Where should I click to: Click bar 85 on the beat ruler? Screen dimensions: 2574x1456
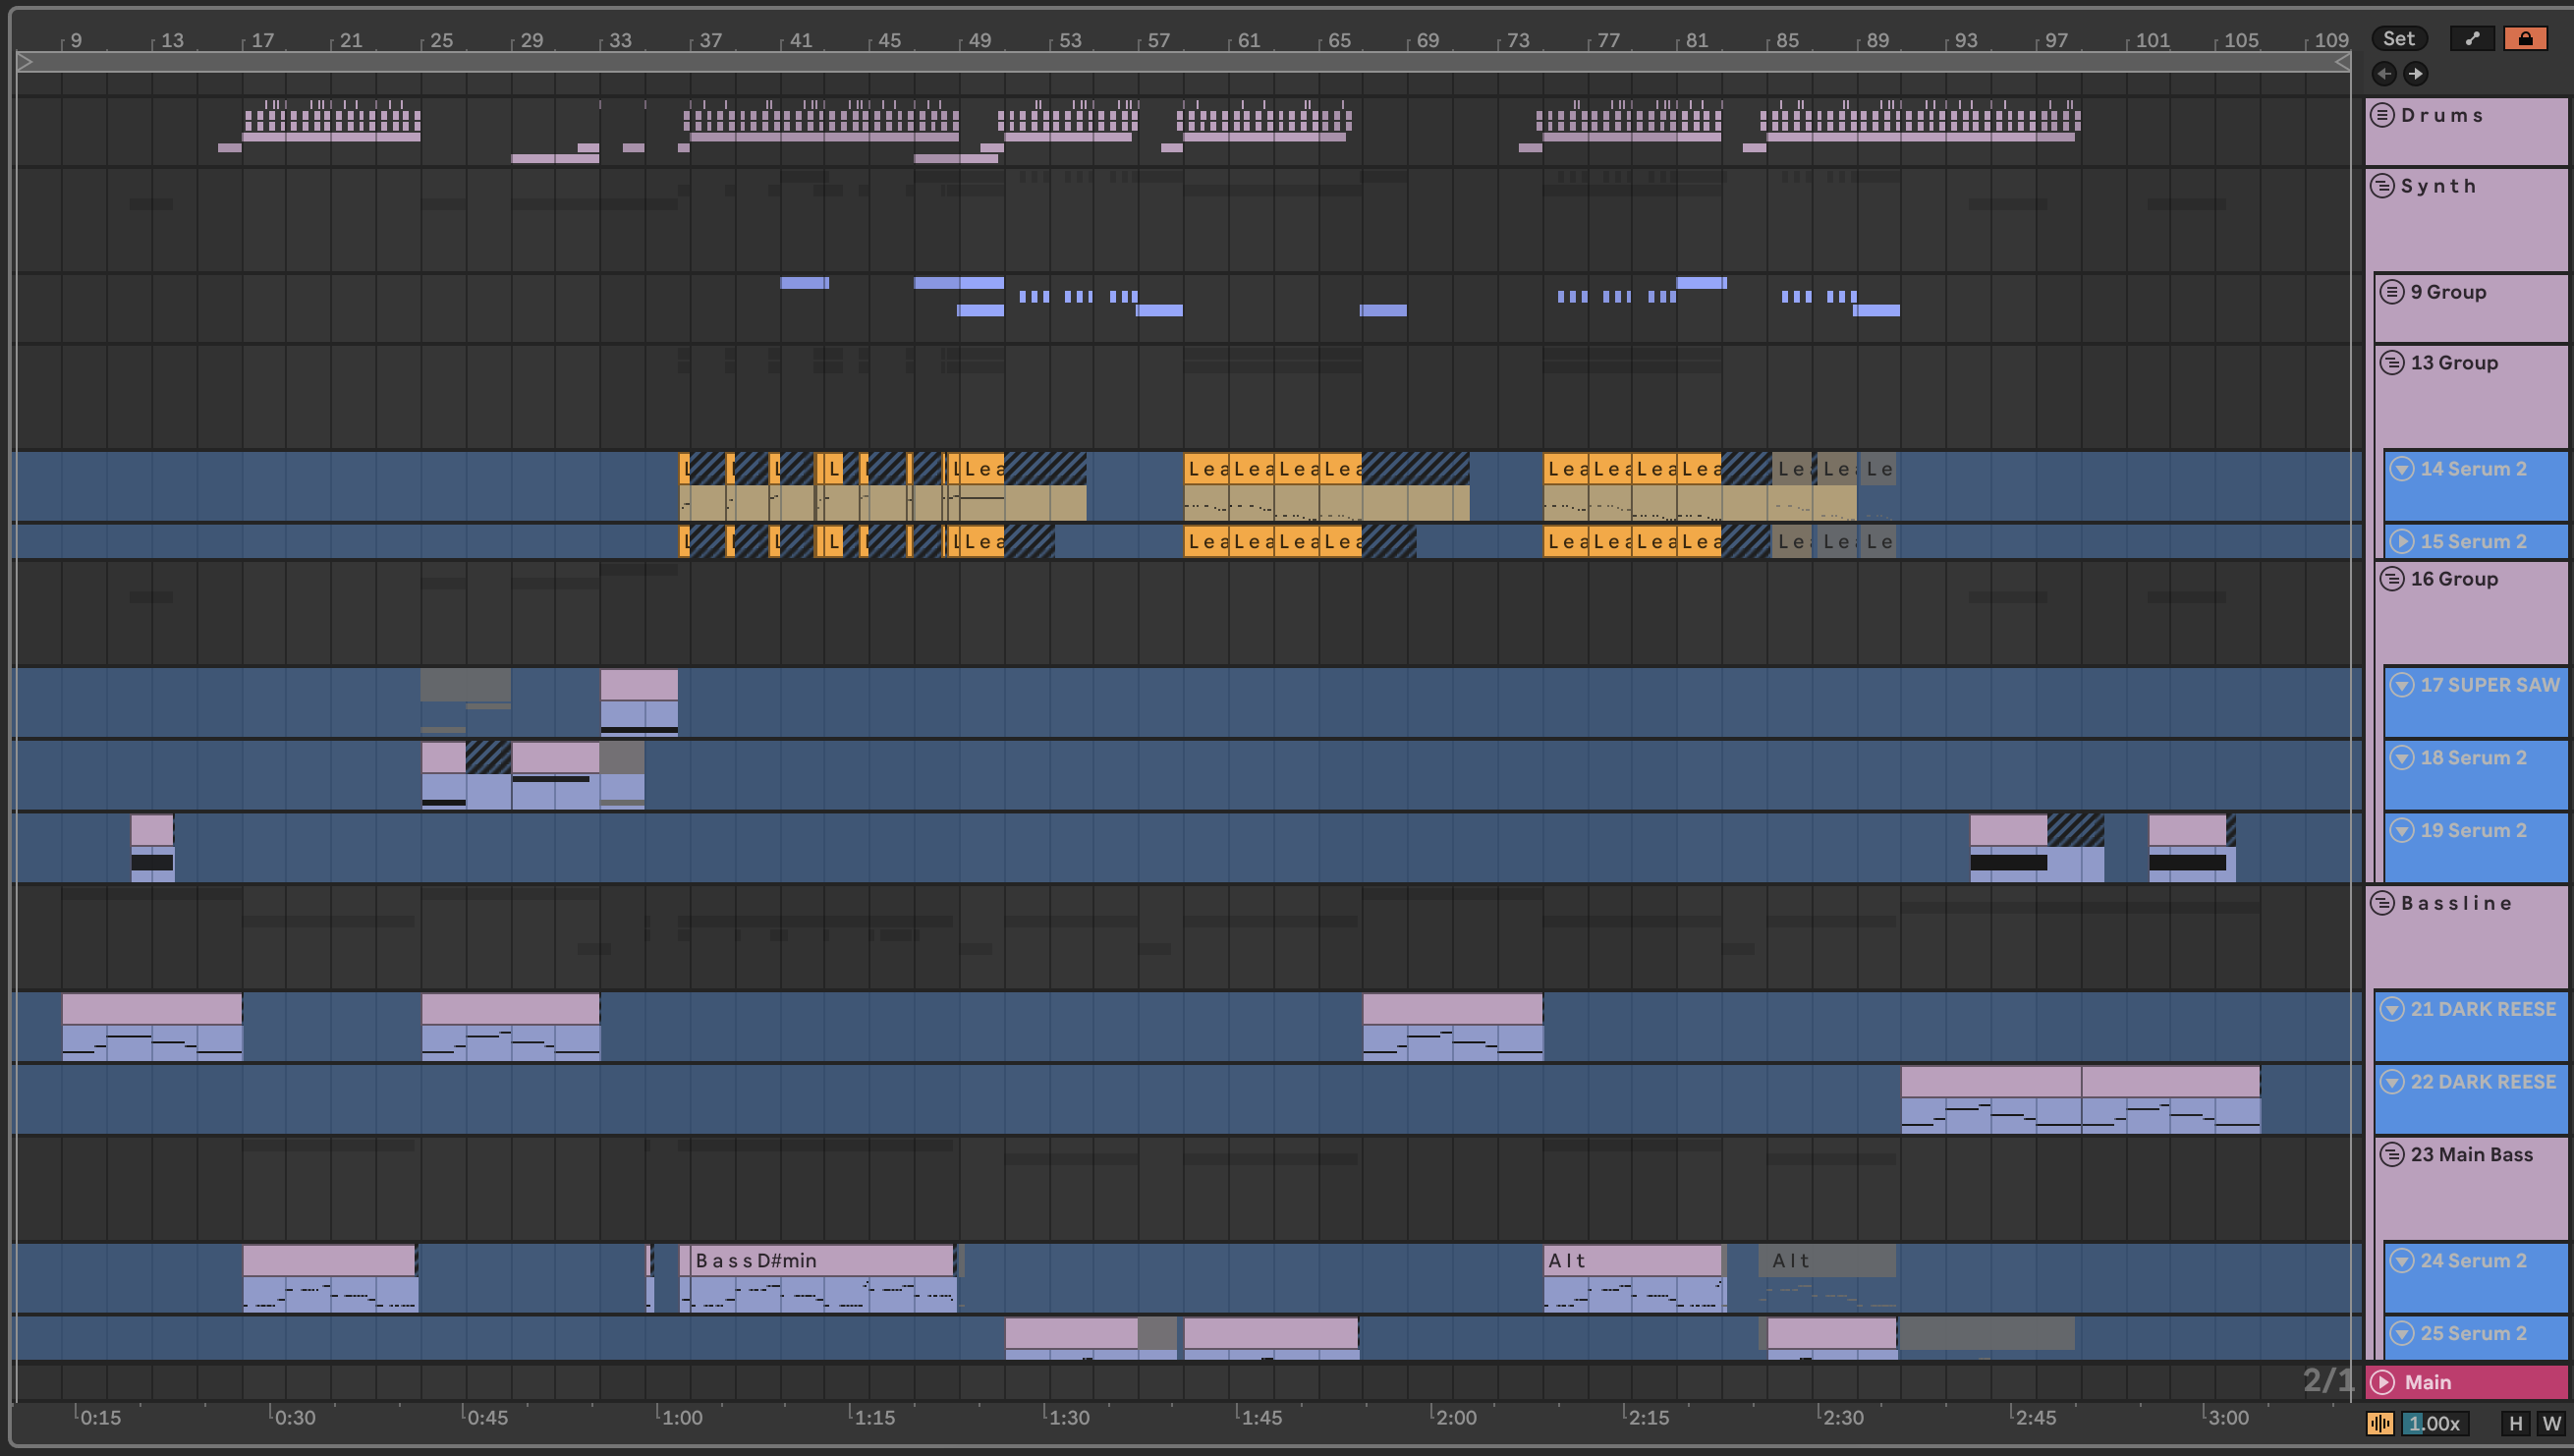pyautogui.click(x=1787, y=40)
